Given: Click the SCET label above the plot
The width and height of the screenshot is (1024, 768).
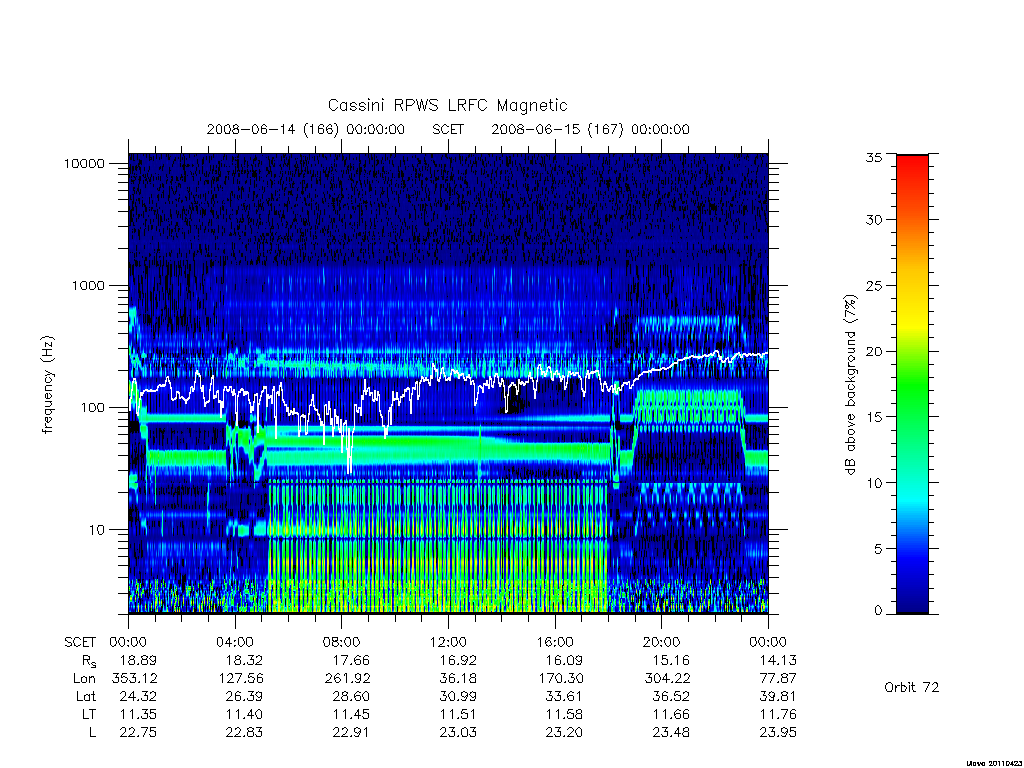Looking at the screenshot, I should click(448, 129).
